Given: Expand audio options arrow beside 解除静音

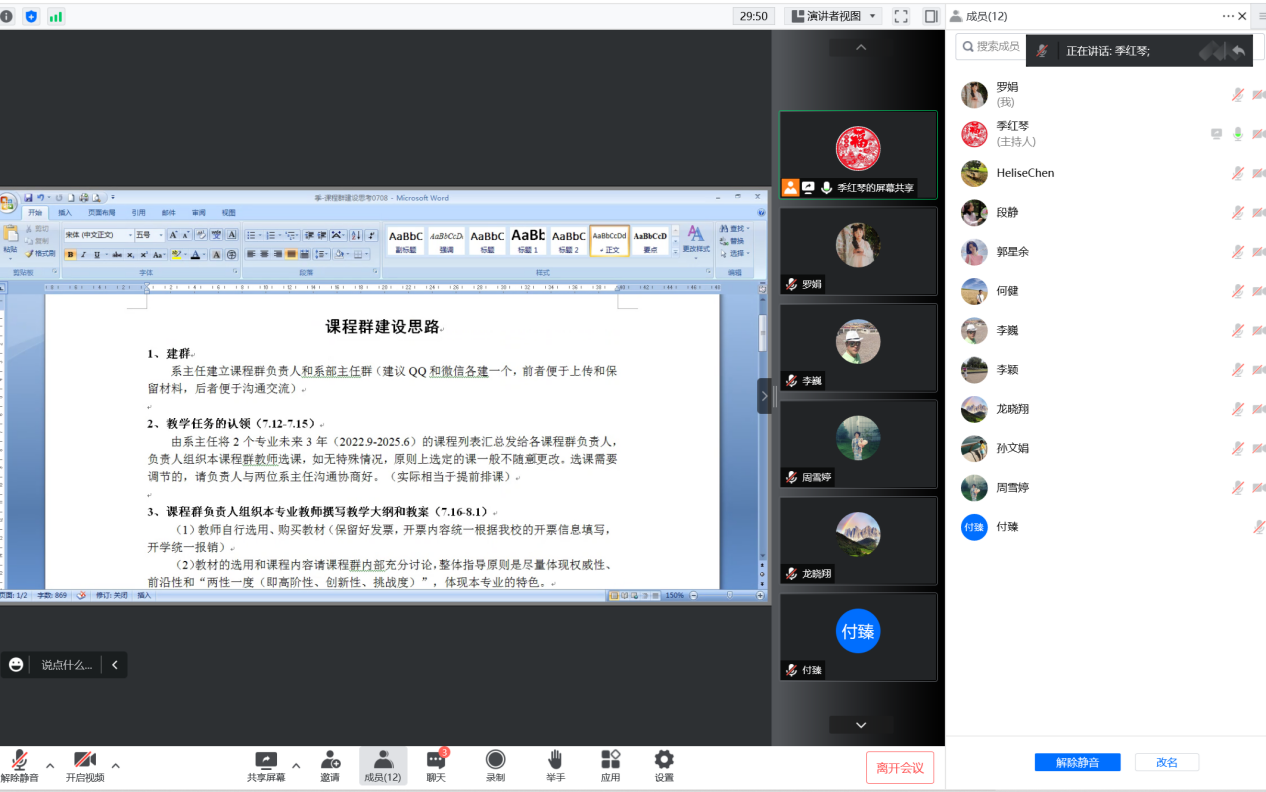Looking at the screenshot, I should click(50, 766).
